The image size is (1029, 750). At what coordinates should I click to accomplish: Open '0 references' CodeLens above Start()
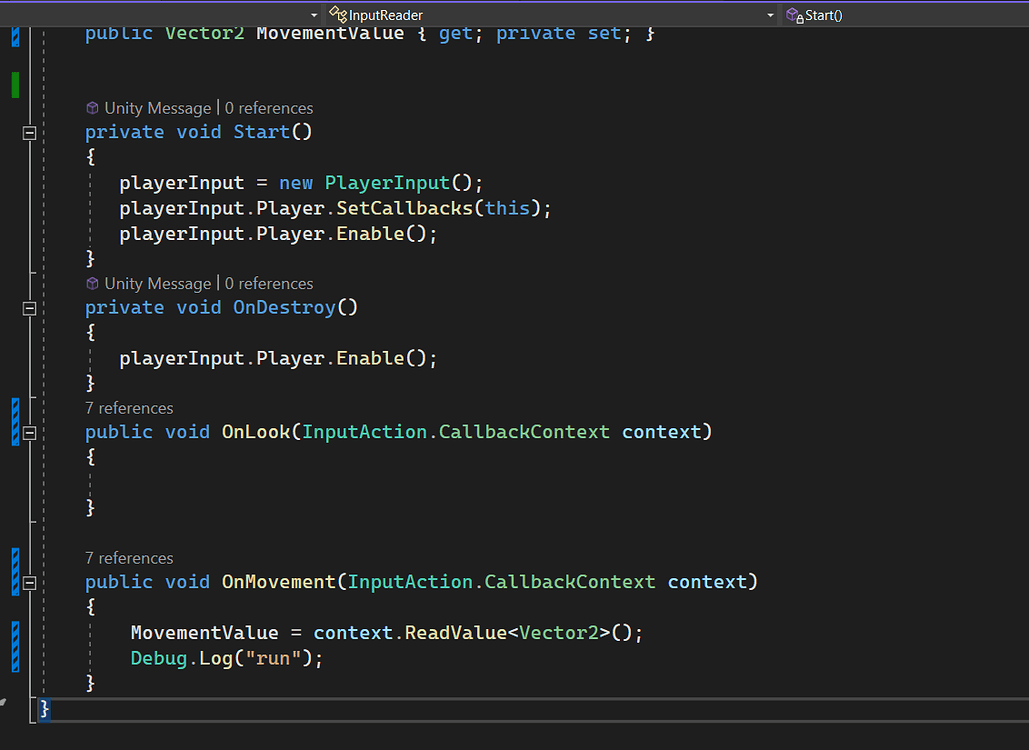(269, 108)
